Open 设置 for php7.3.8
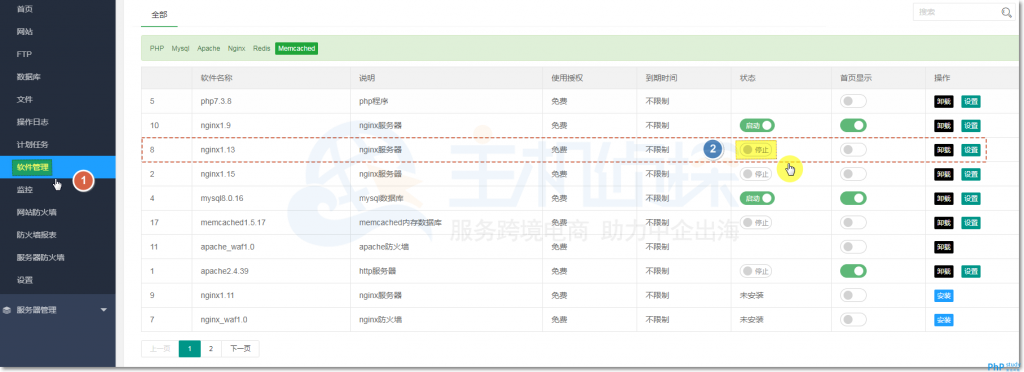Viewport: 1024px width, 372px height. tap(971, 101)
